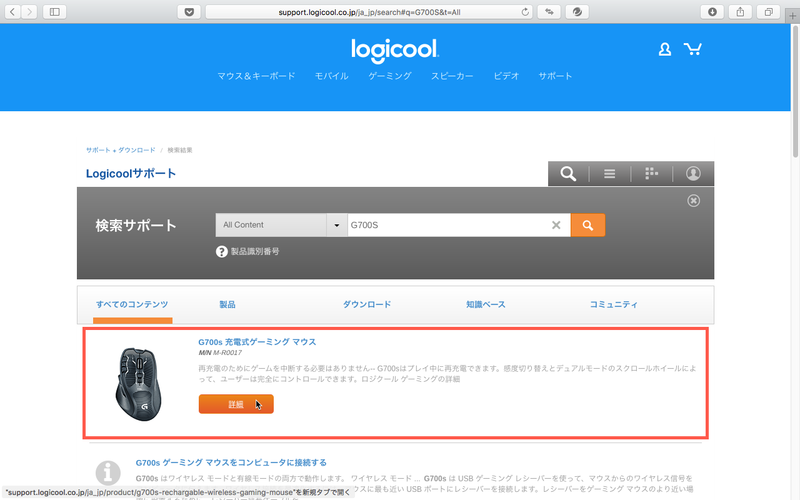Open ゲーミング menu
The height and width of the screenshot is (500, 800).
(390, 76)
